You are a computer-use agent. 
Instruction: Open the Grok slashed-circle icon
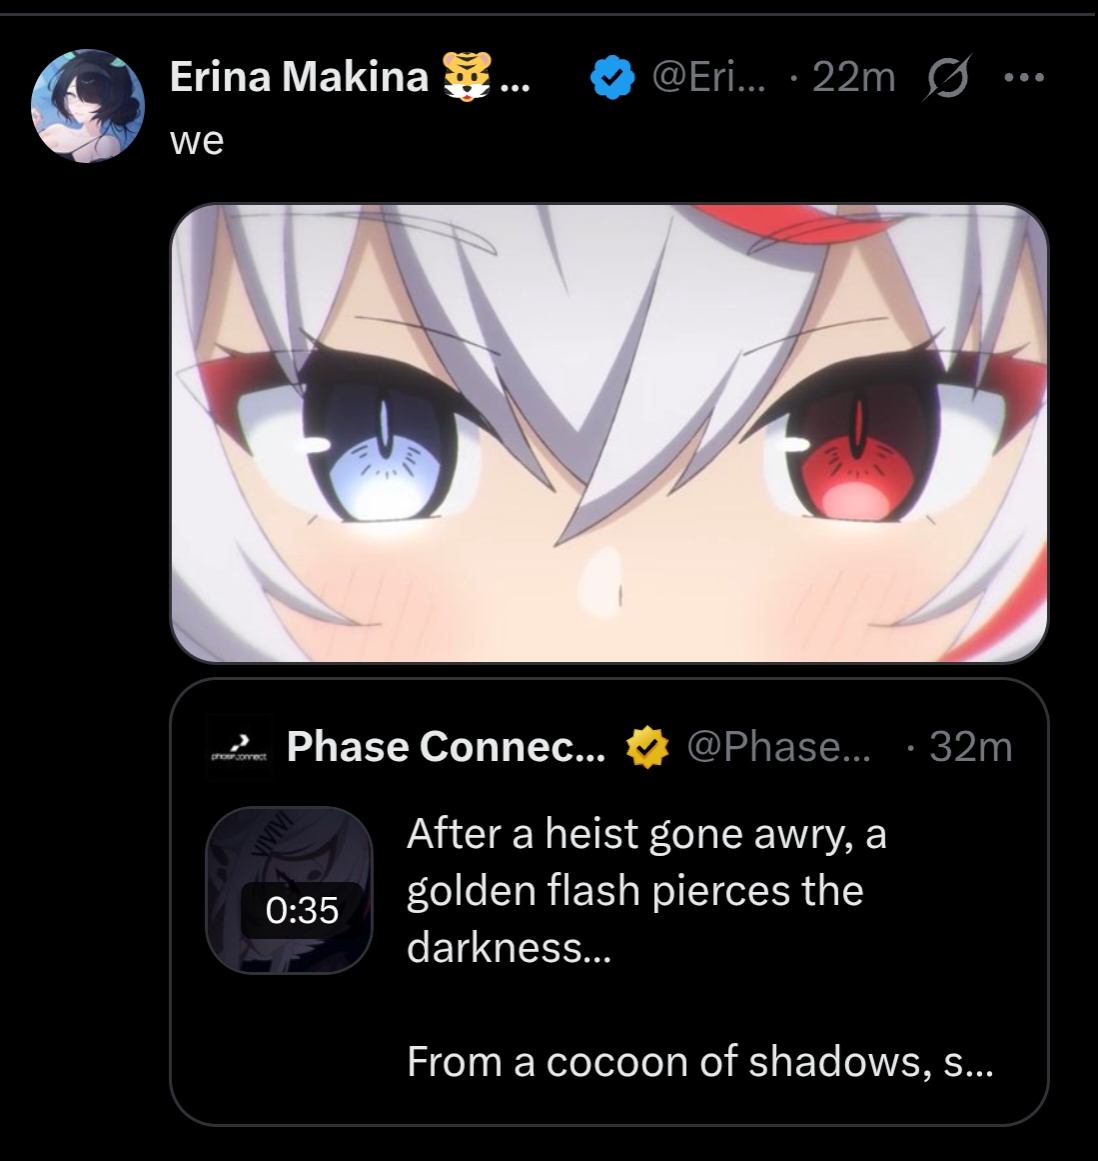pos(947,78)
